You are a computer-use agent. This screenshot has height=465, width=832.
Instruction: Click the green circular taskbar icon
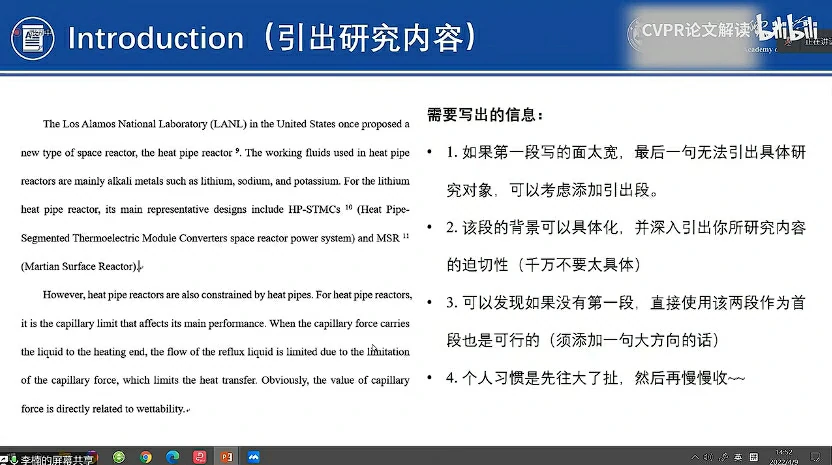tap(119, 457)
